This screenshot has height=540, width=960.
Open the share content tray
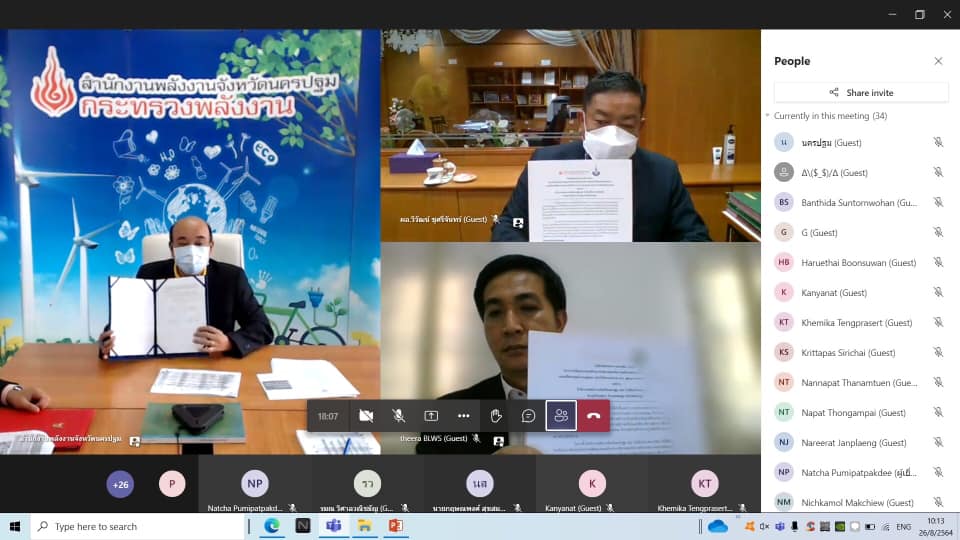(x=431, y=416)
